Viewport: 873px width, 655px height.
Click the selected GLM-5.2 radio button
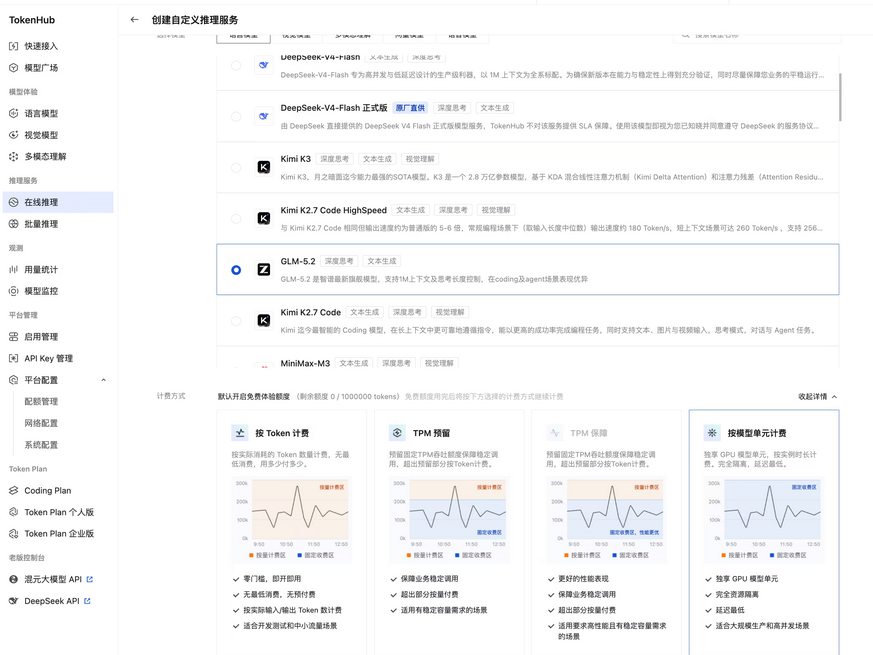tap(236, 270)
